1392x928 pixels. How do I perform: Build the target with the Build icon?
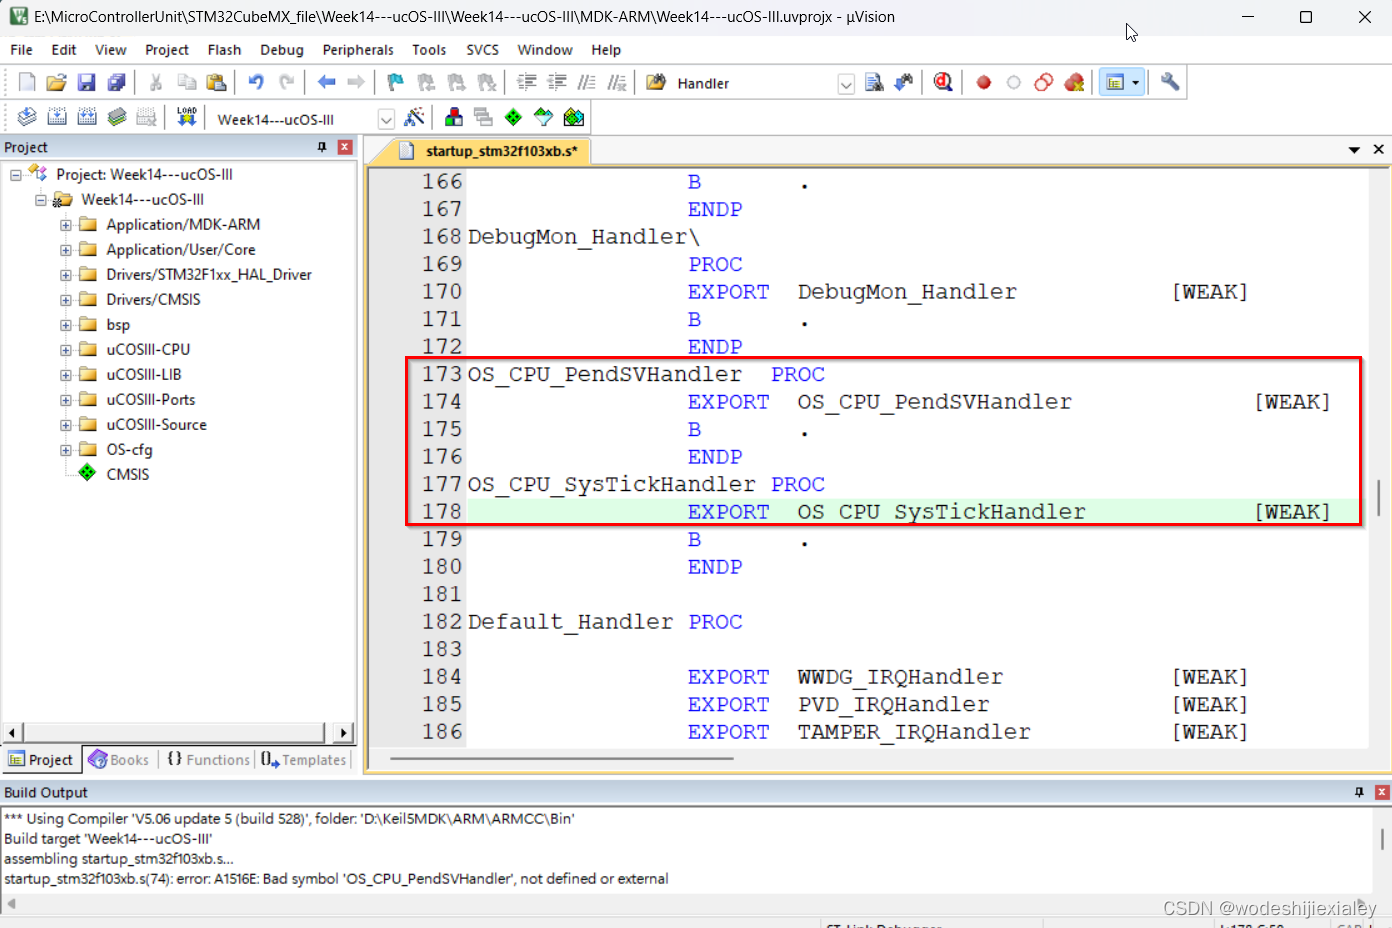point(57,118)
